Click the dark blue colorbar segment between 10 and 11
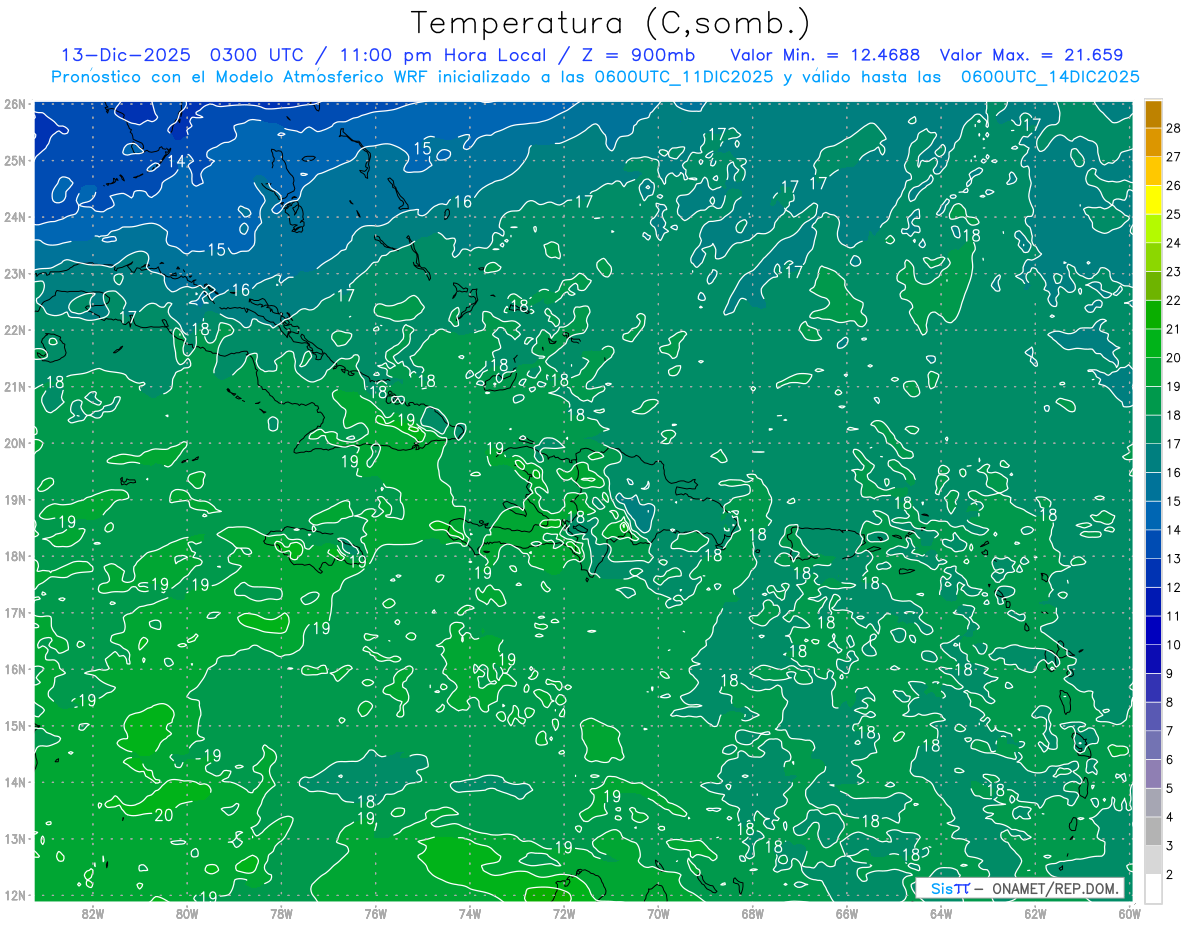The height and width of the screenshot is (927, 1200). (x=1153, y=631)
